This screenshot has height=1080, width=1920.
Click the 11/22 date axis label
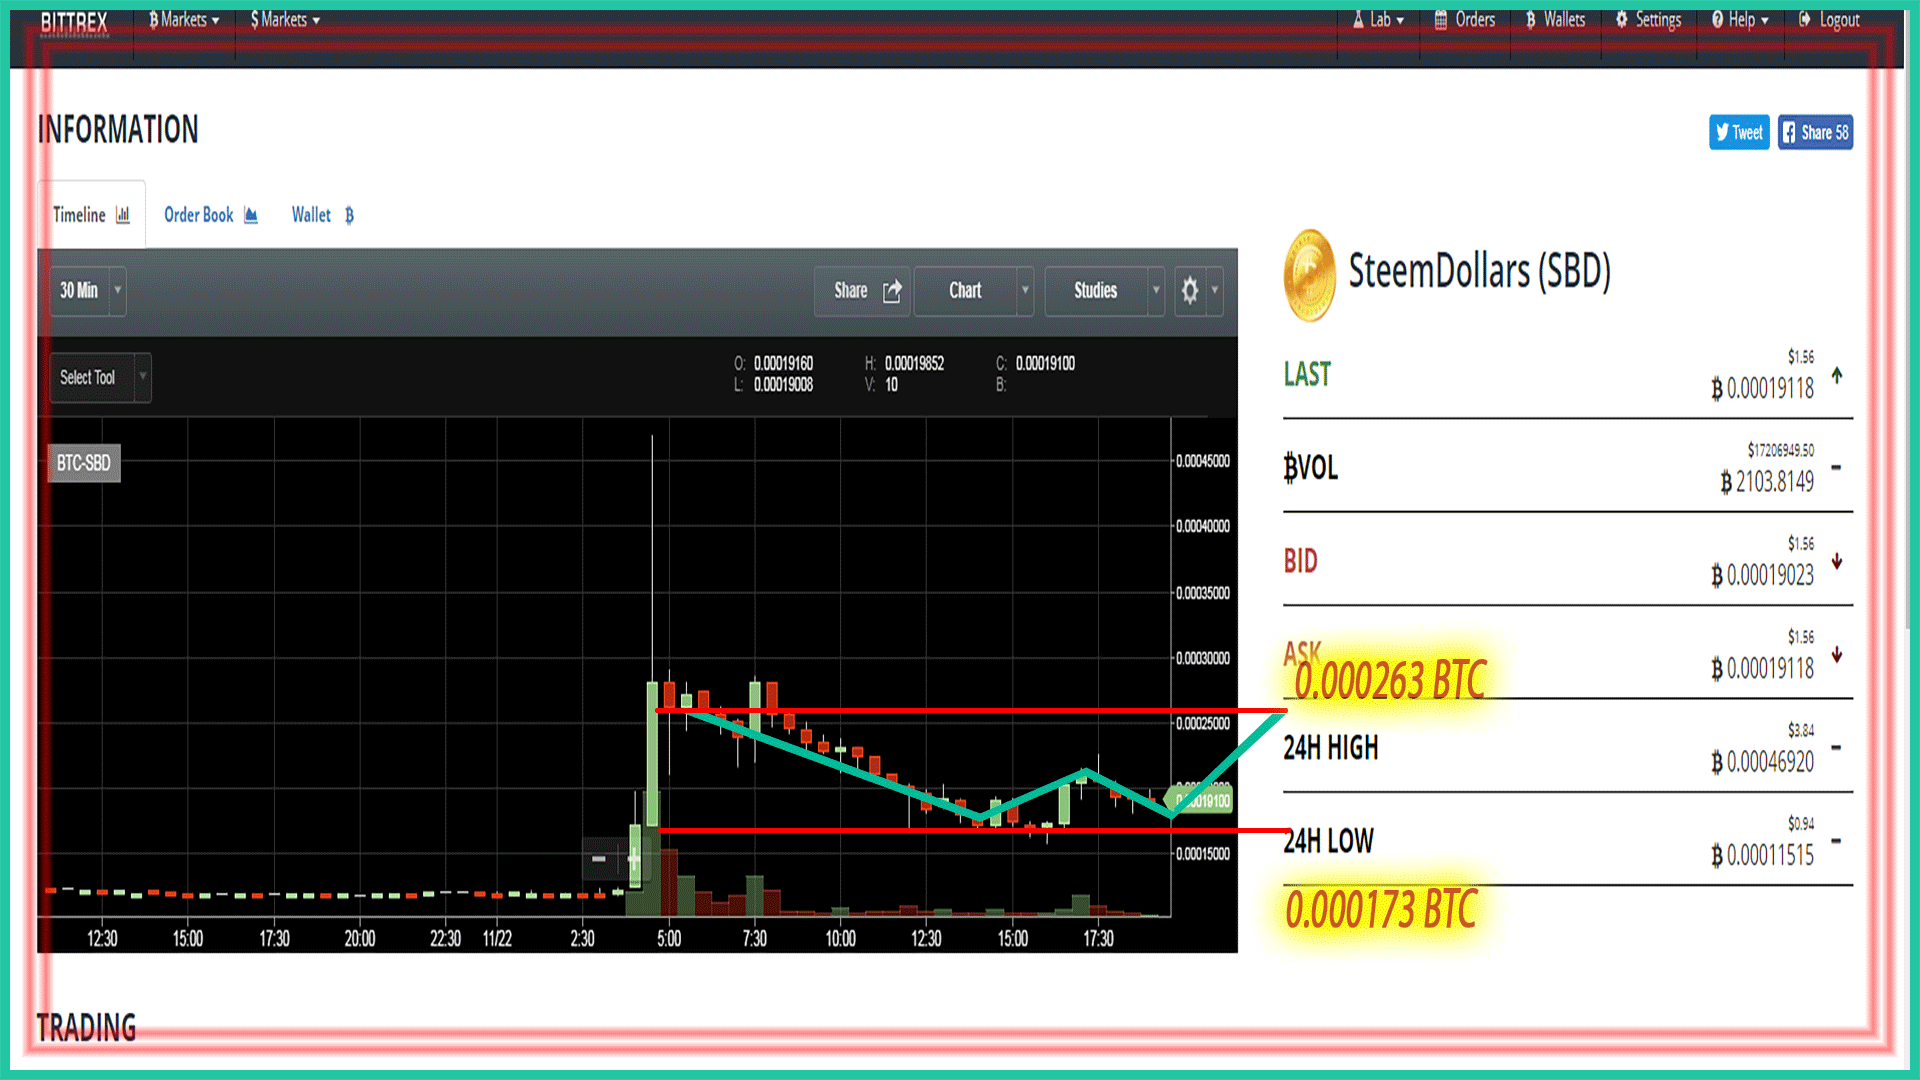[x=497, y=938]
